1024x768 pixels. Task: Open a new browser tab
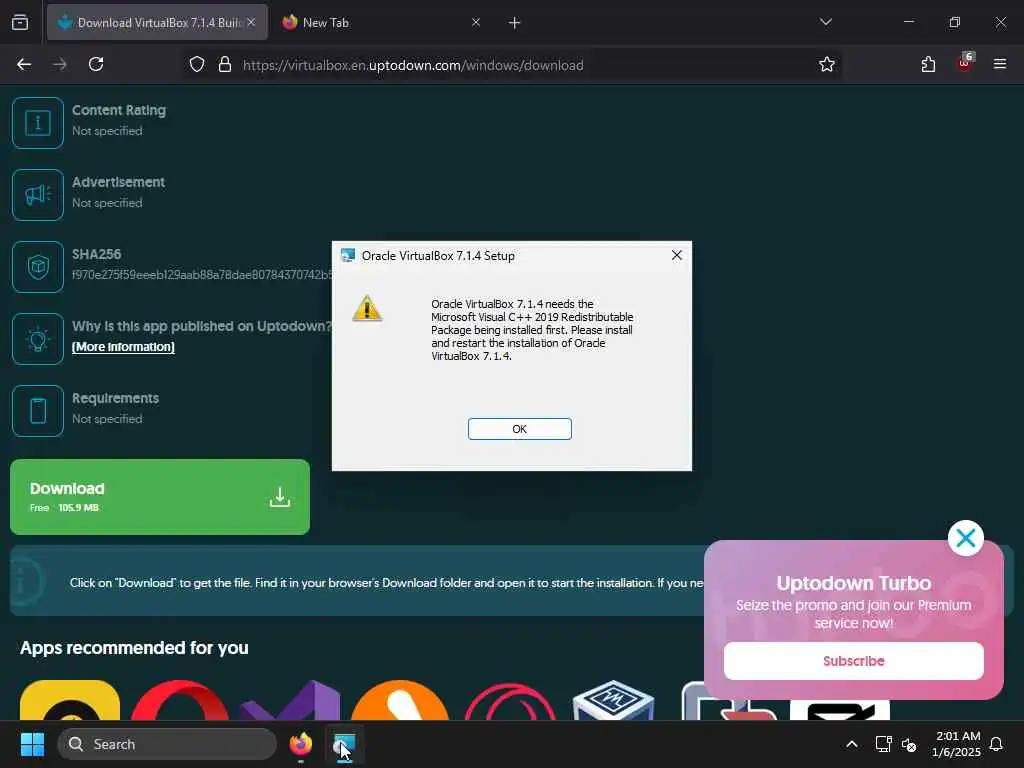click(514, 23)
